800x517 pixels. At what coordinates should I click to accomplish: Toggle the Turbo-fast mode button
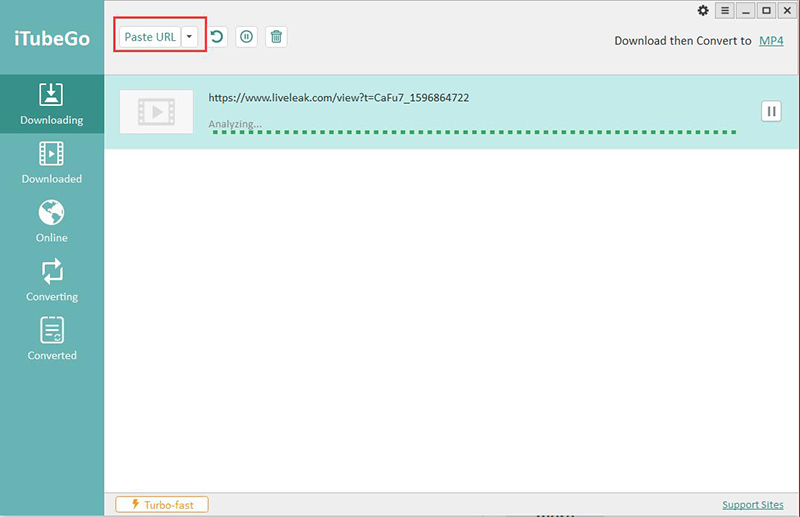162,505
